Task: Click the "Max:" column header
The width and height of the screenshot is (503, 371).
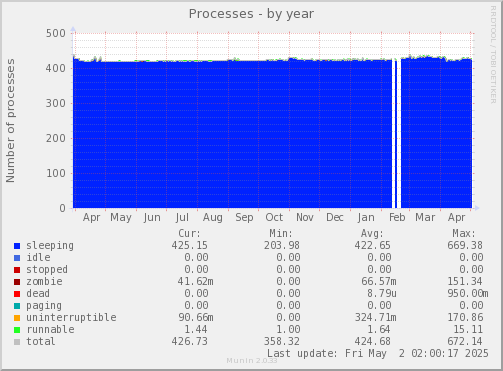Action: [x=464, y=233]
